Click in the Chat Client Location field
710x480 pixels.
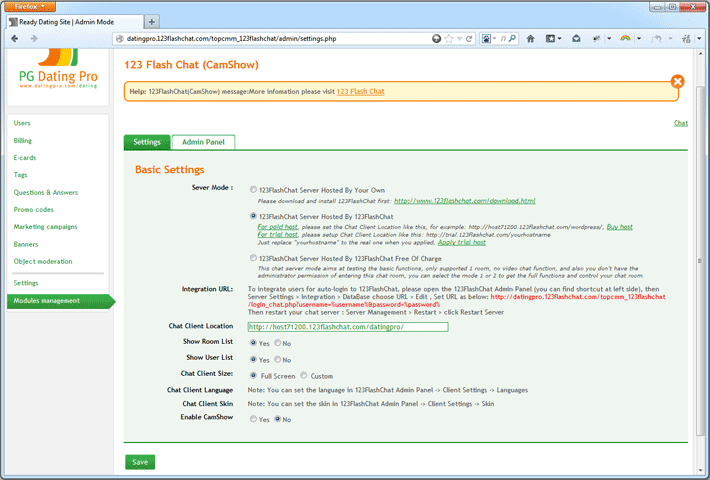[x=346, y=327]
